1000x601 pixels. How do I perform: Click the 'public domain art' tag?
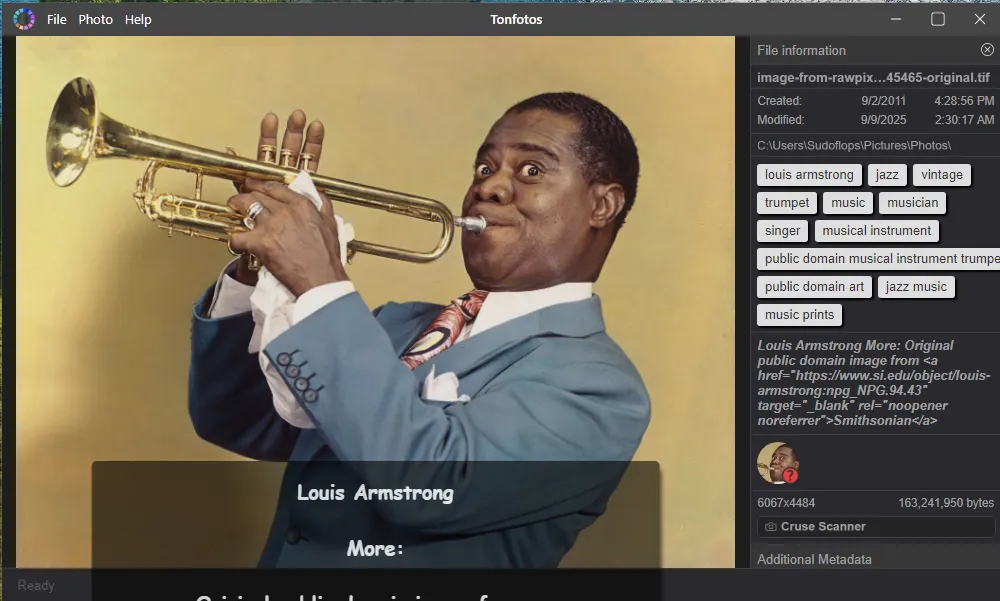point(814,287)
